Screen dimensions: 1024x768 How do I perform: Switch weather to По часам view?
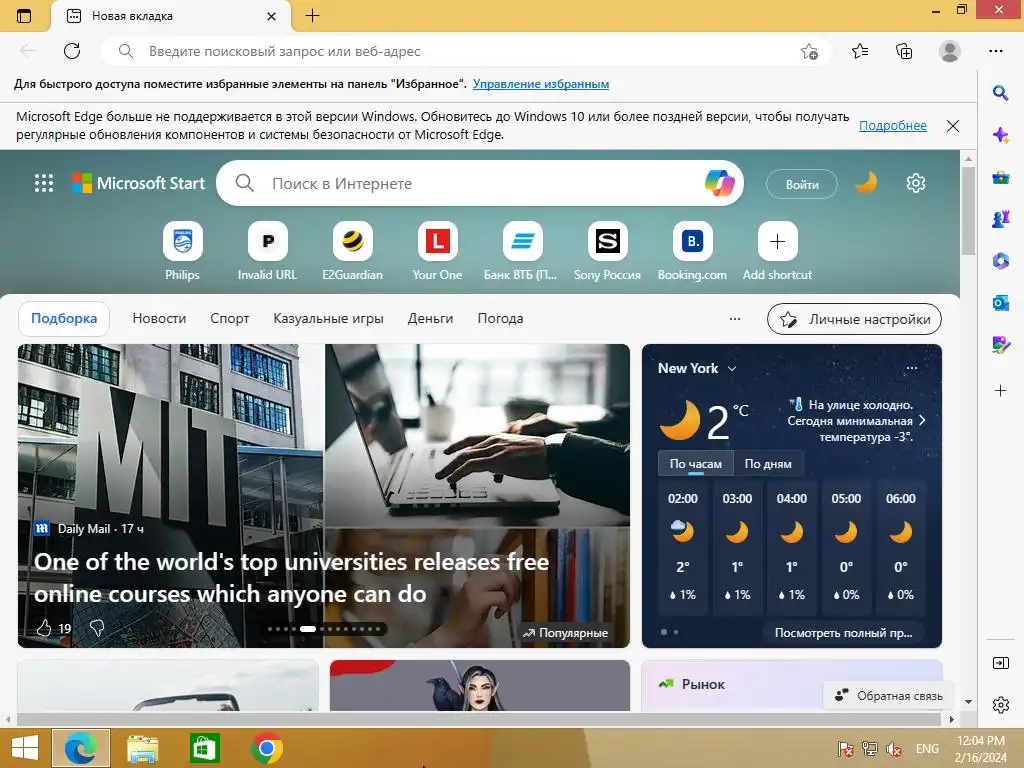pos(696,464)
